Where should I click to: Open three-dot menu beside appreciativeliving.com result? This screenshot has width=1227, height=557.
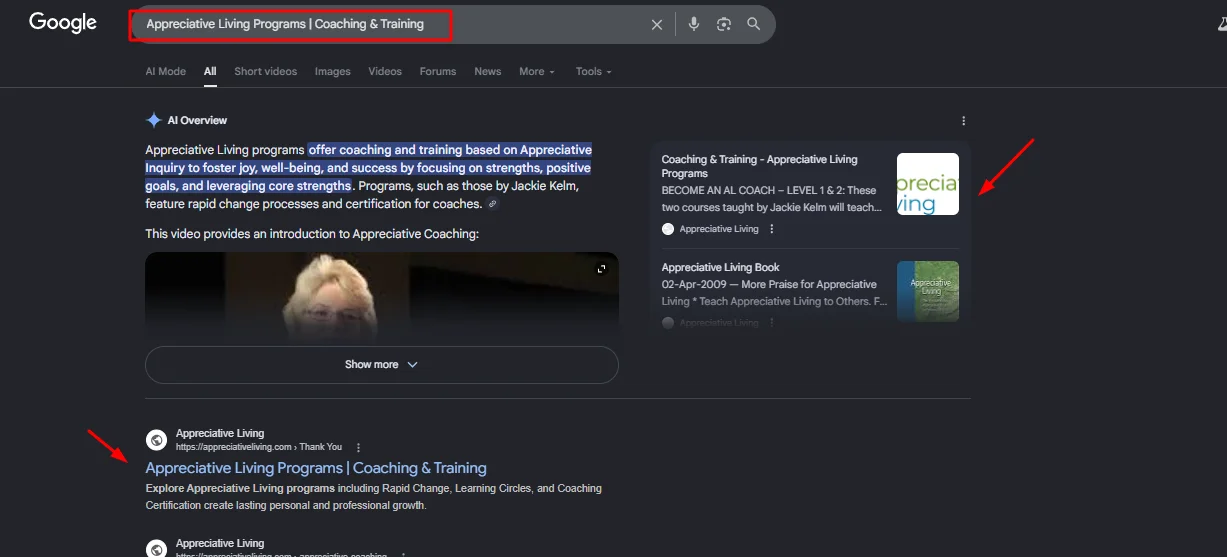pos(359,447)
